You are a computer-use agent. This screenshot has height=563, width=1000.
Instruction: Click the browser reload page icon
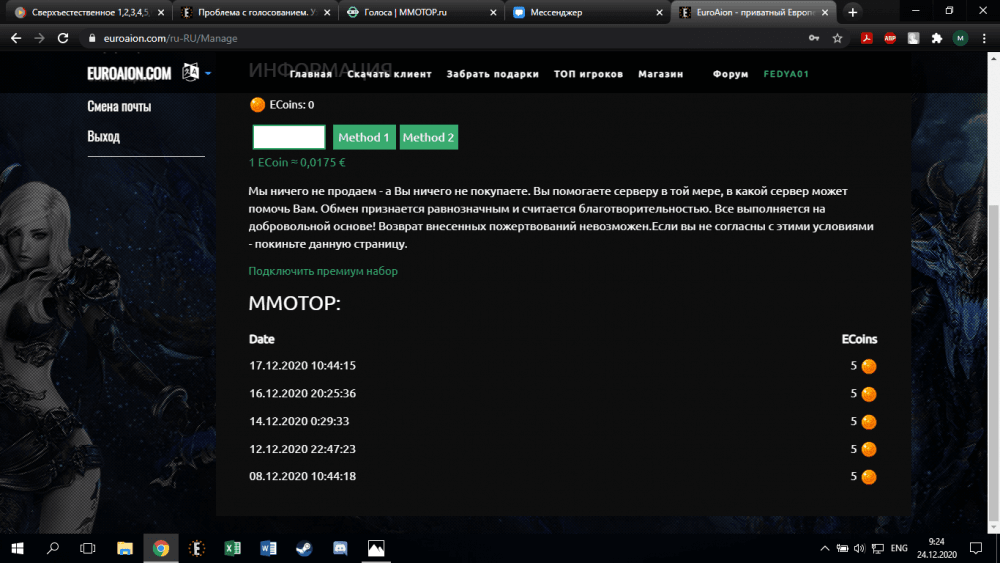pyautogui.click(x=63, y=38)
